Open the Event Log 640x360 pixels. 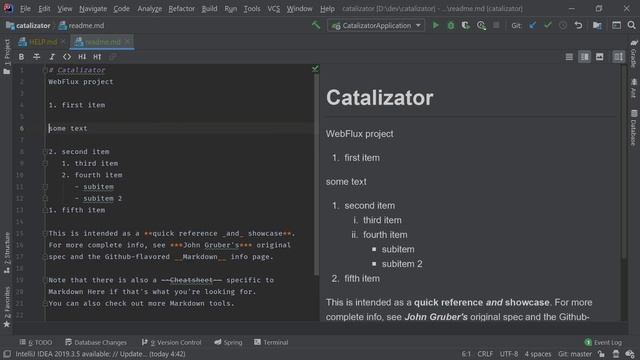pos(603,342)
